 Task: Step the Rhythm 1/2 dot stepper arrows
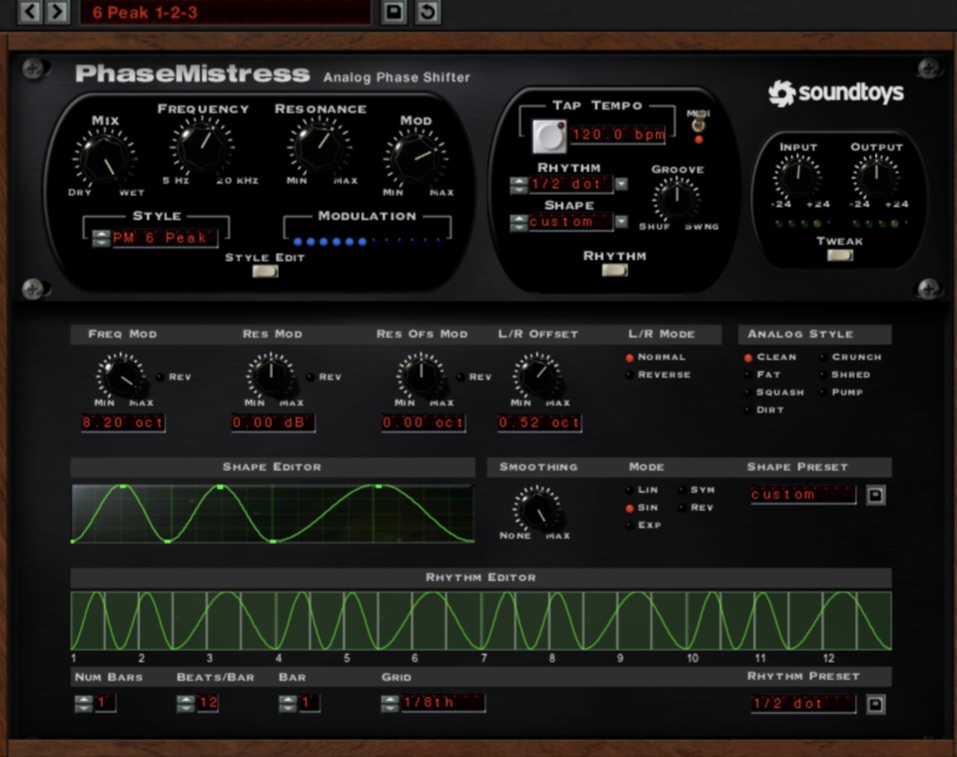(x=519, y=184)
